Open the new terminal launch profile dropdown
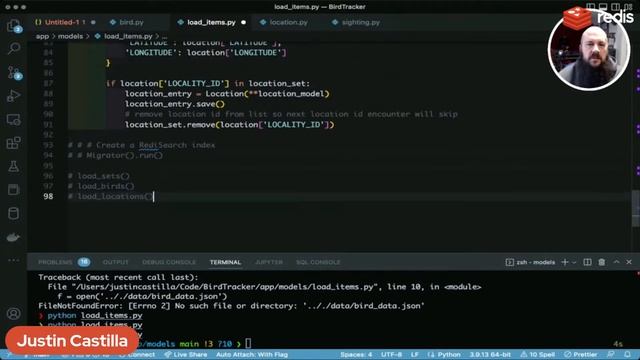 point(574,262)
